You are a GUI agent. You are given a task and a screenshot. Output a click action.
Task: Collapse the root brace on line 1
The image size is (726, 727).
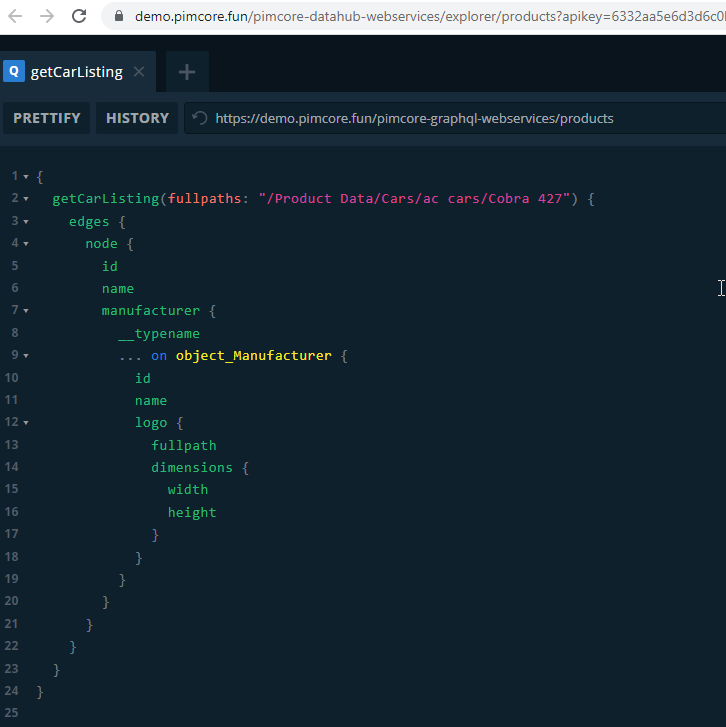(26, 177)
